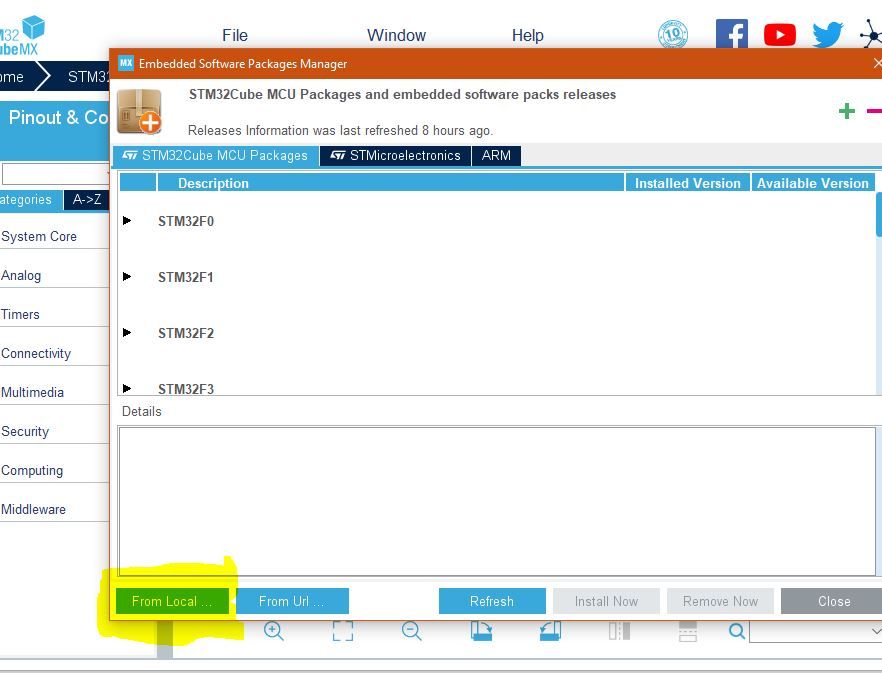Image resolution: width=882 pixels, height=673 pixels.
Task: Click the From Local button
Action: click(172, 601)
